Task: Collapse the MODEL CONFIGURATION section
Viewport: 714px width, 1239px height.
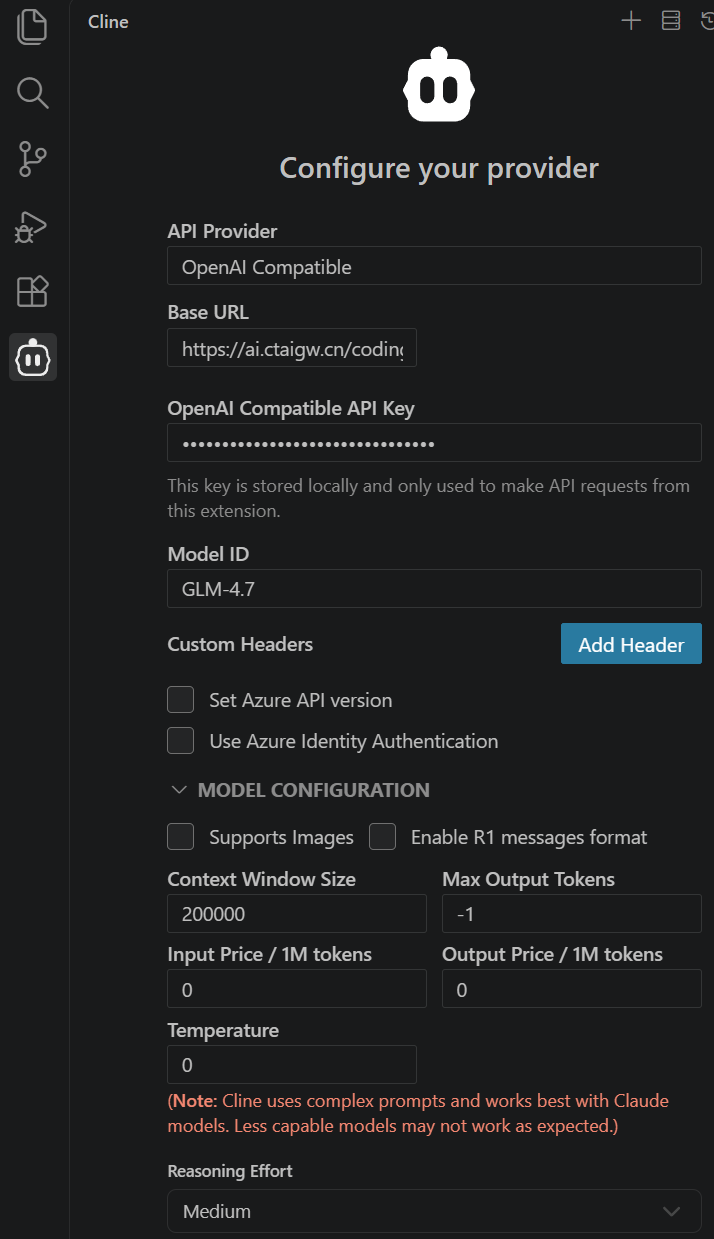Action: point(300,790)
